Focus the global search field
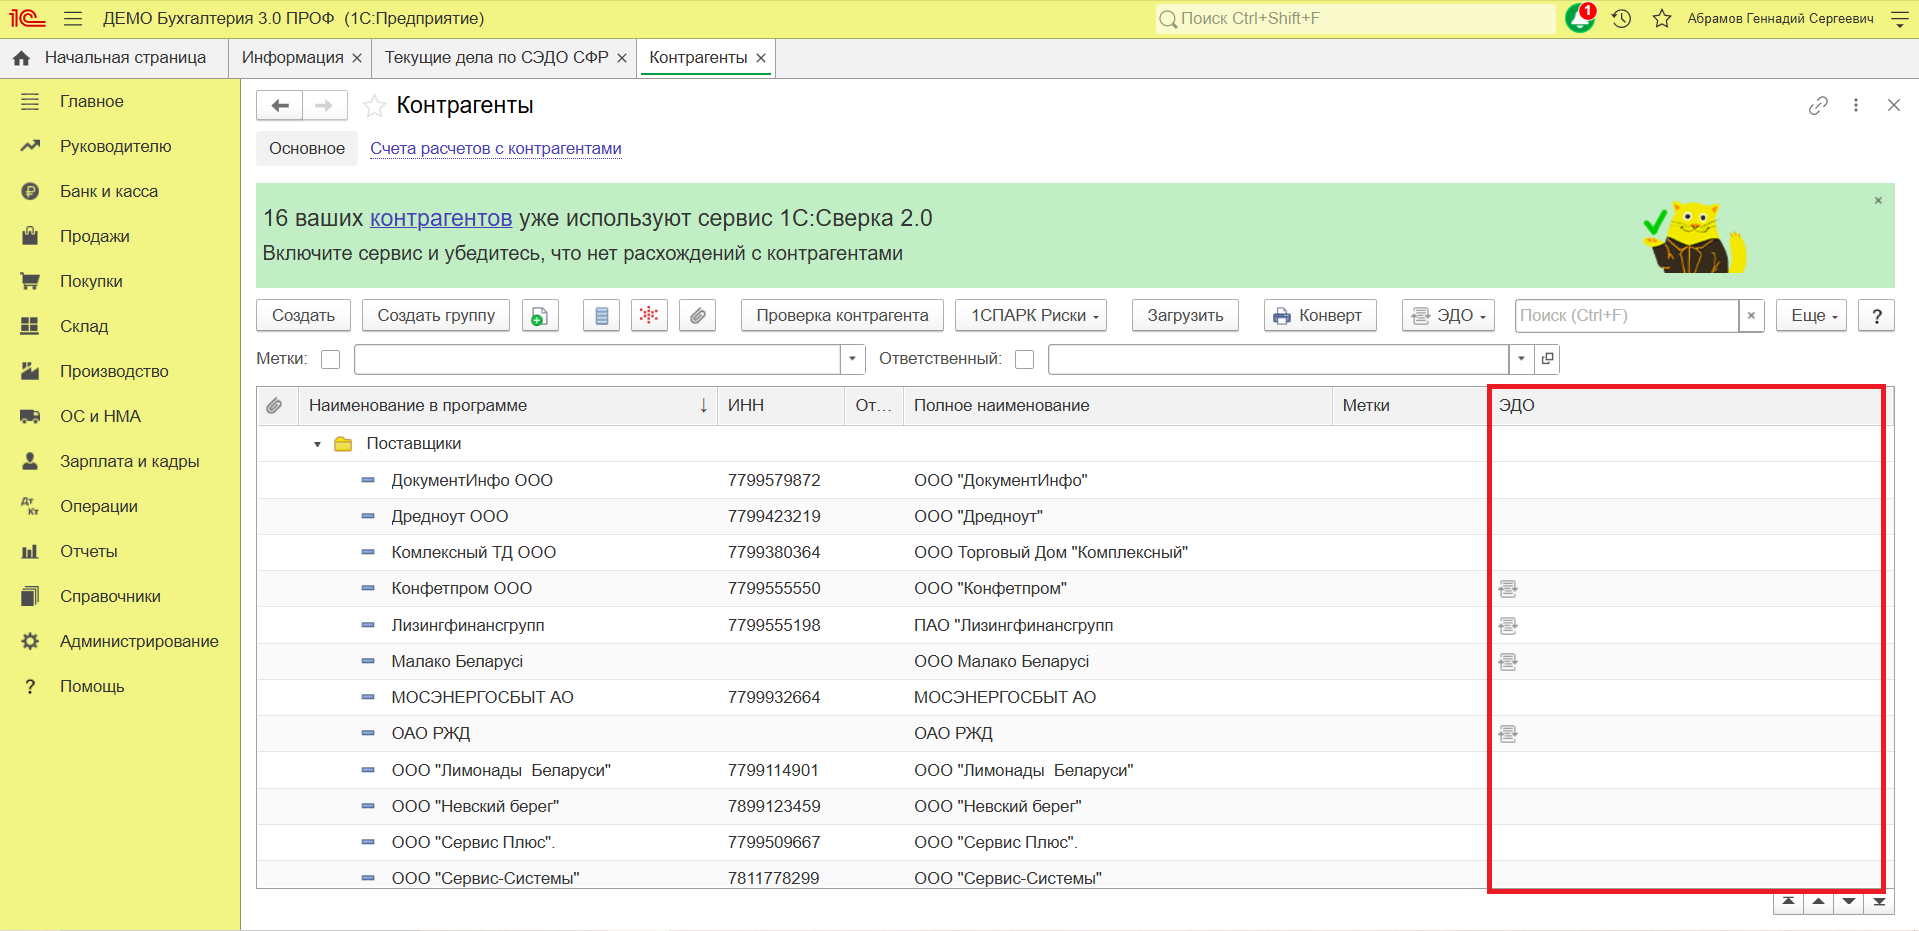This screenshot has height=931, width=1919. point(1355,19)
